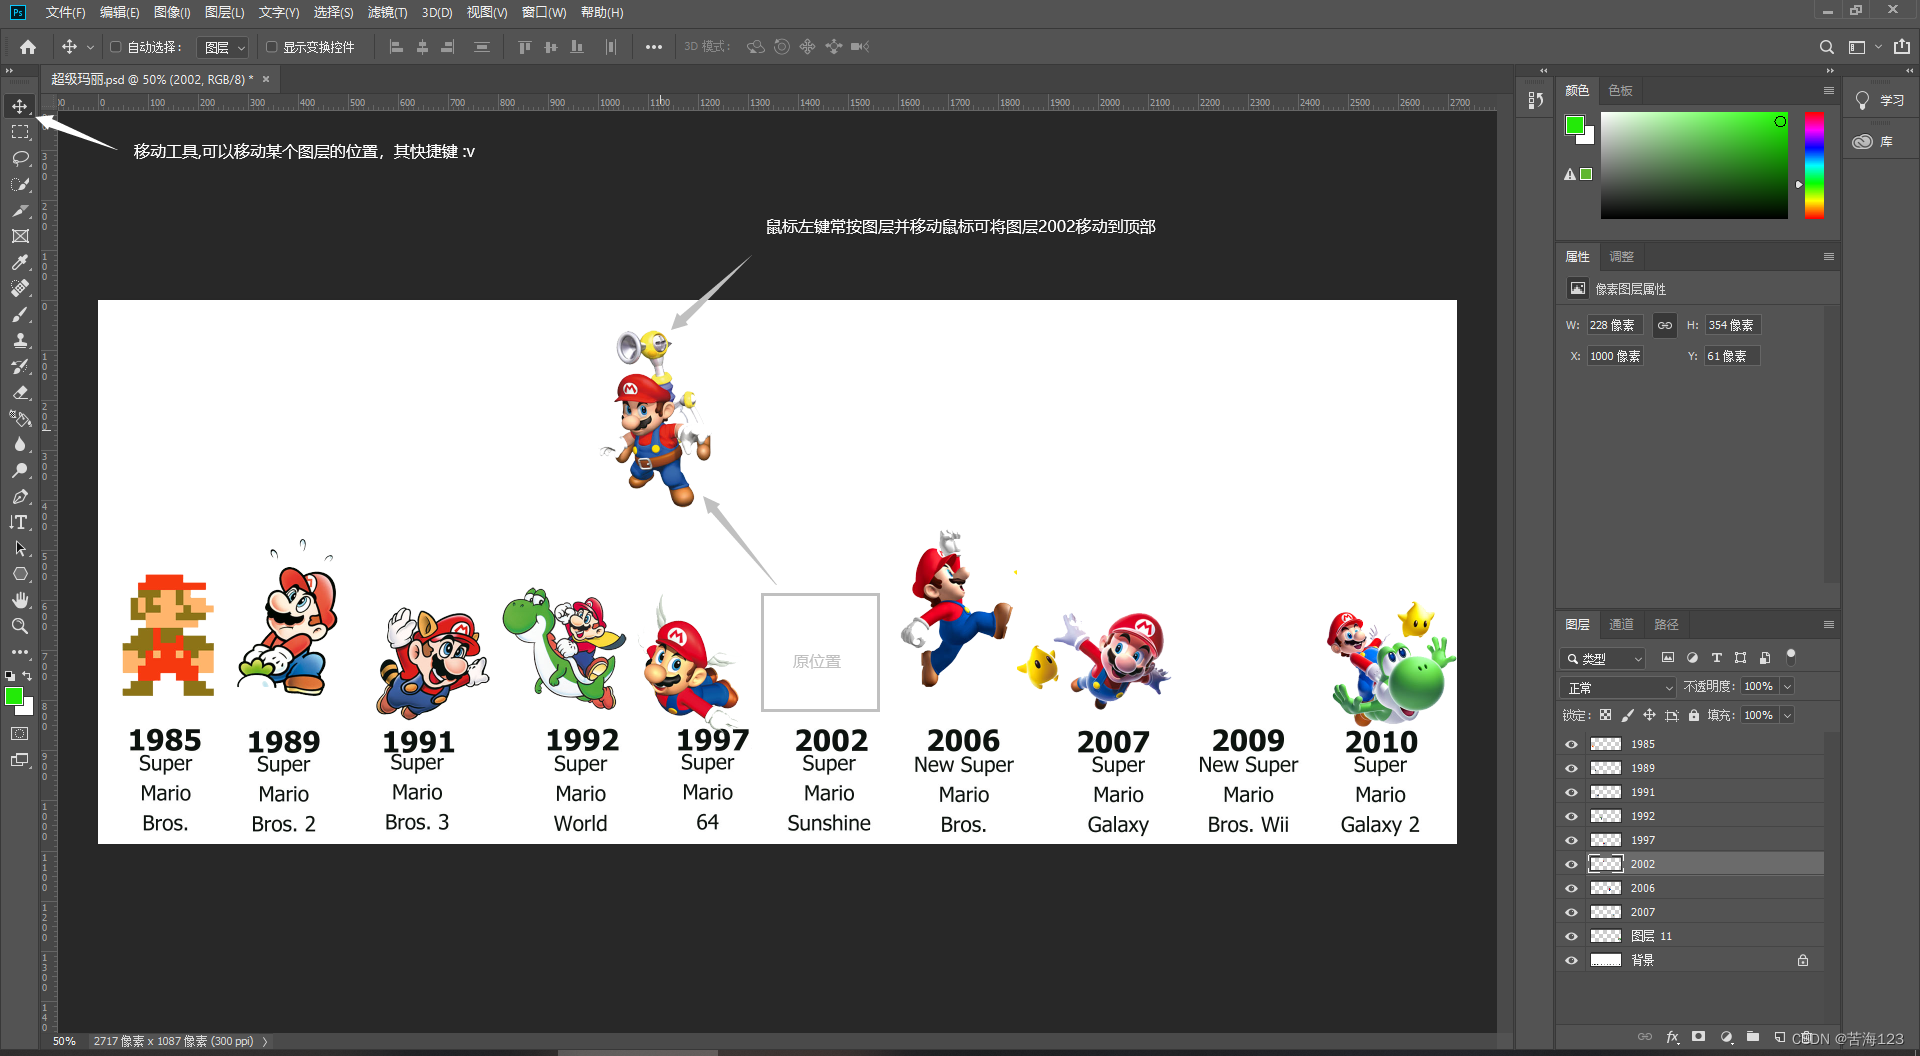Lock image pixels brush icon
Screen dimensions: 1920x1056
(x=1628, y=715)
